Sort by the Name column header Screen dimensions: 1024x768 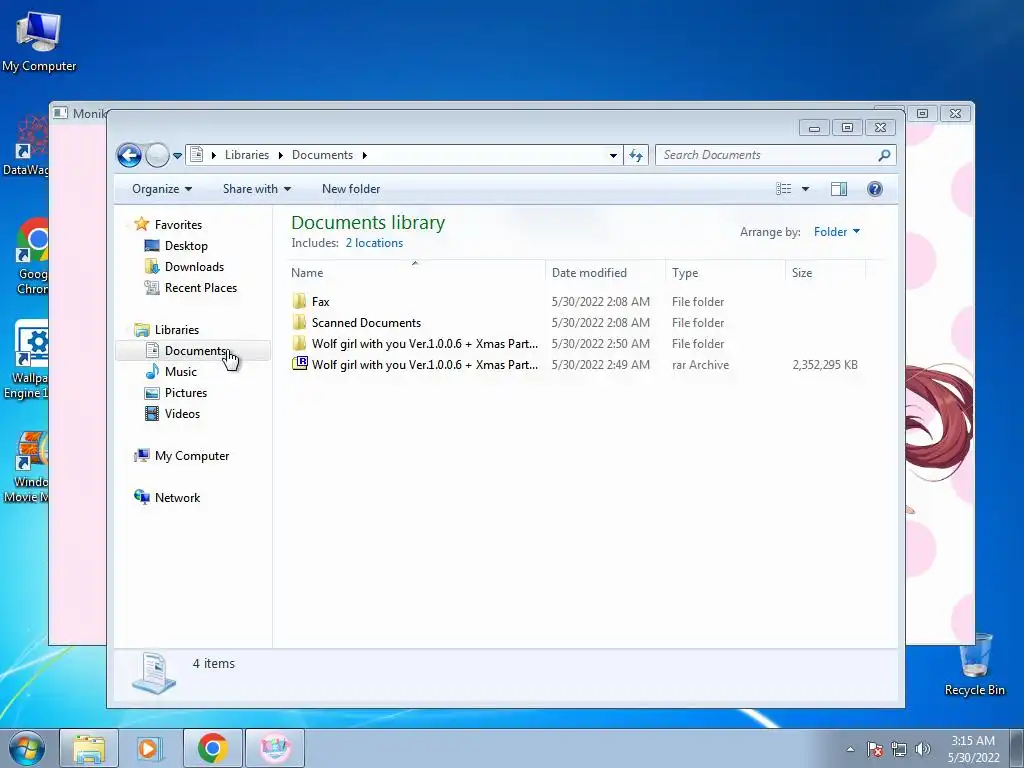pos(415,272)
